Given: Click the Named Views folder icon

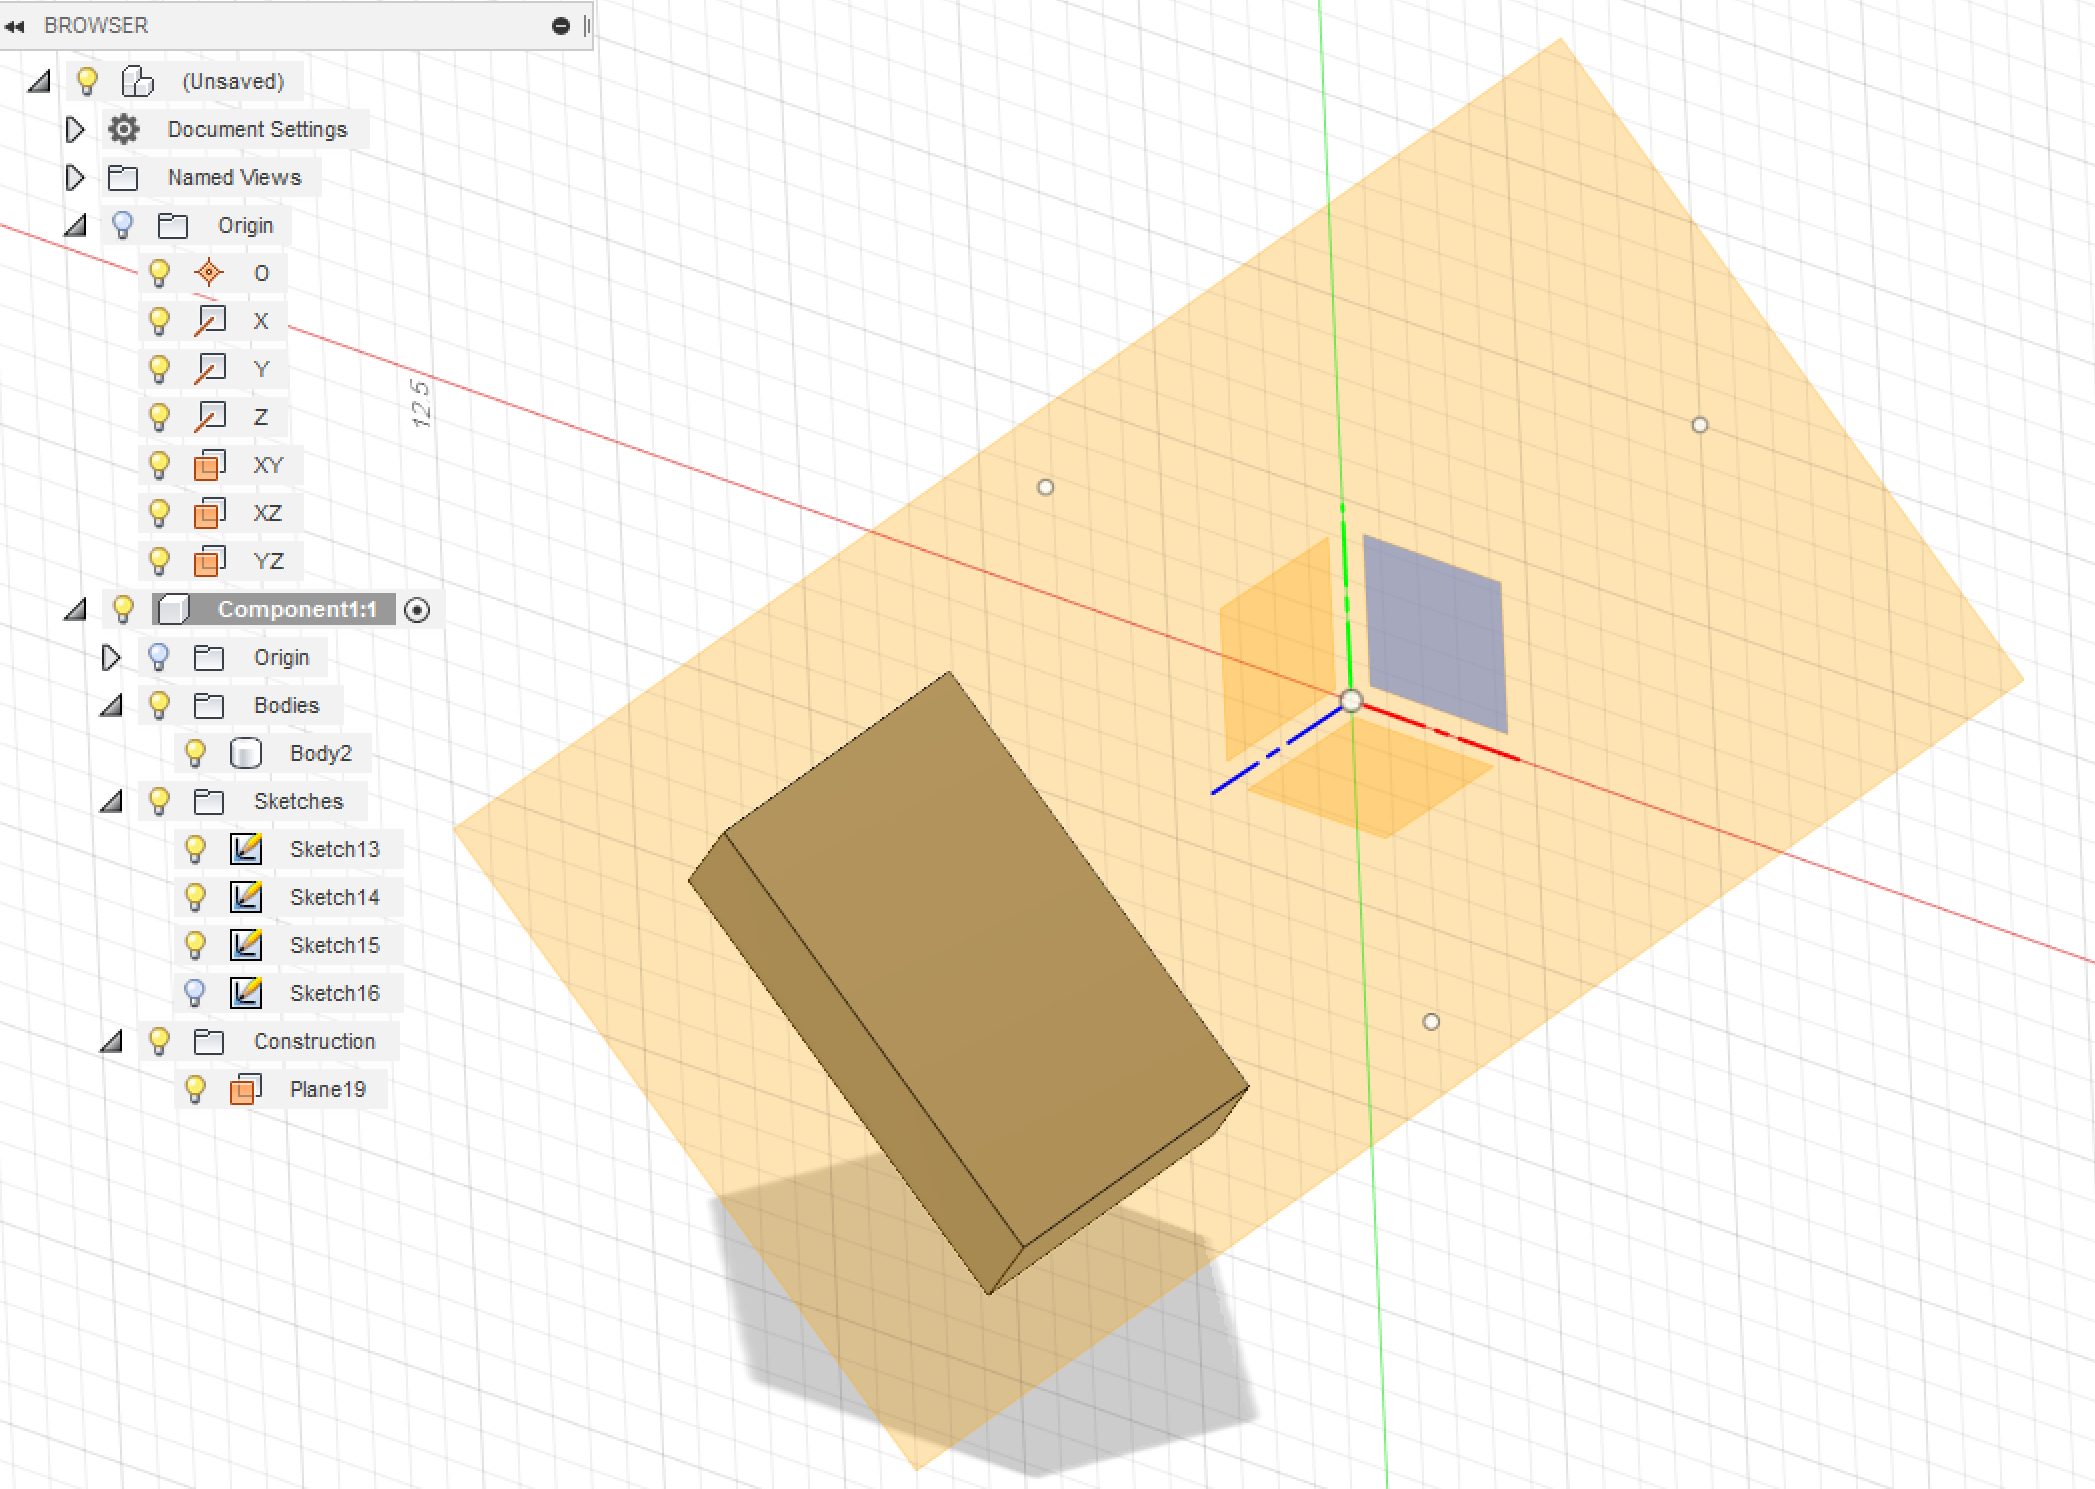Looking at the screenshot, I should [123, 177].
